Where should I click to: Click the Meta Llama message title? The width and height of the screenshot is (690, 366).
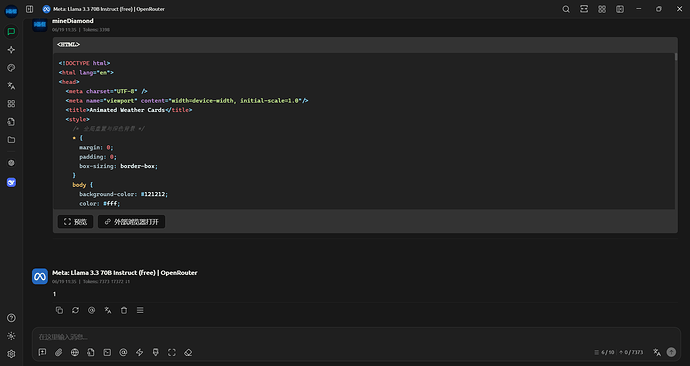tap(125, 273)
